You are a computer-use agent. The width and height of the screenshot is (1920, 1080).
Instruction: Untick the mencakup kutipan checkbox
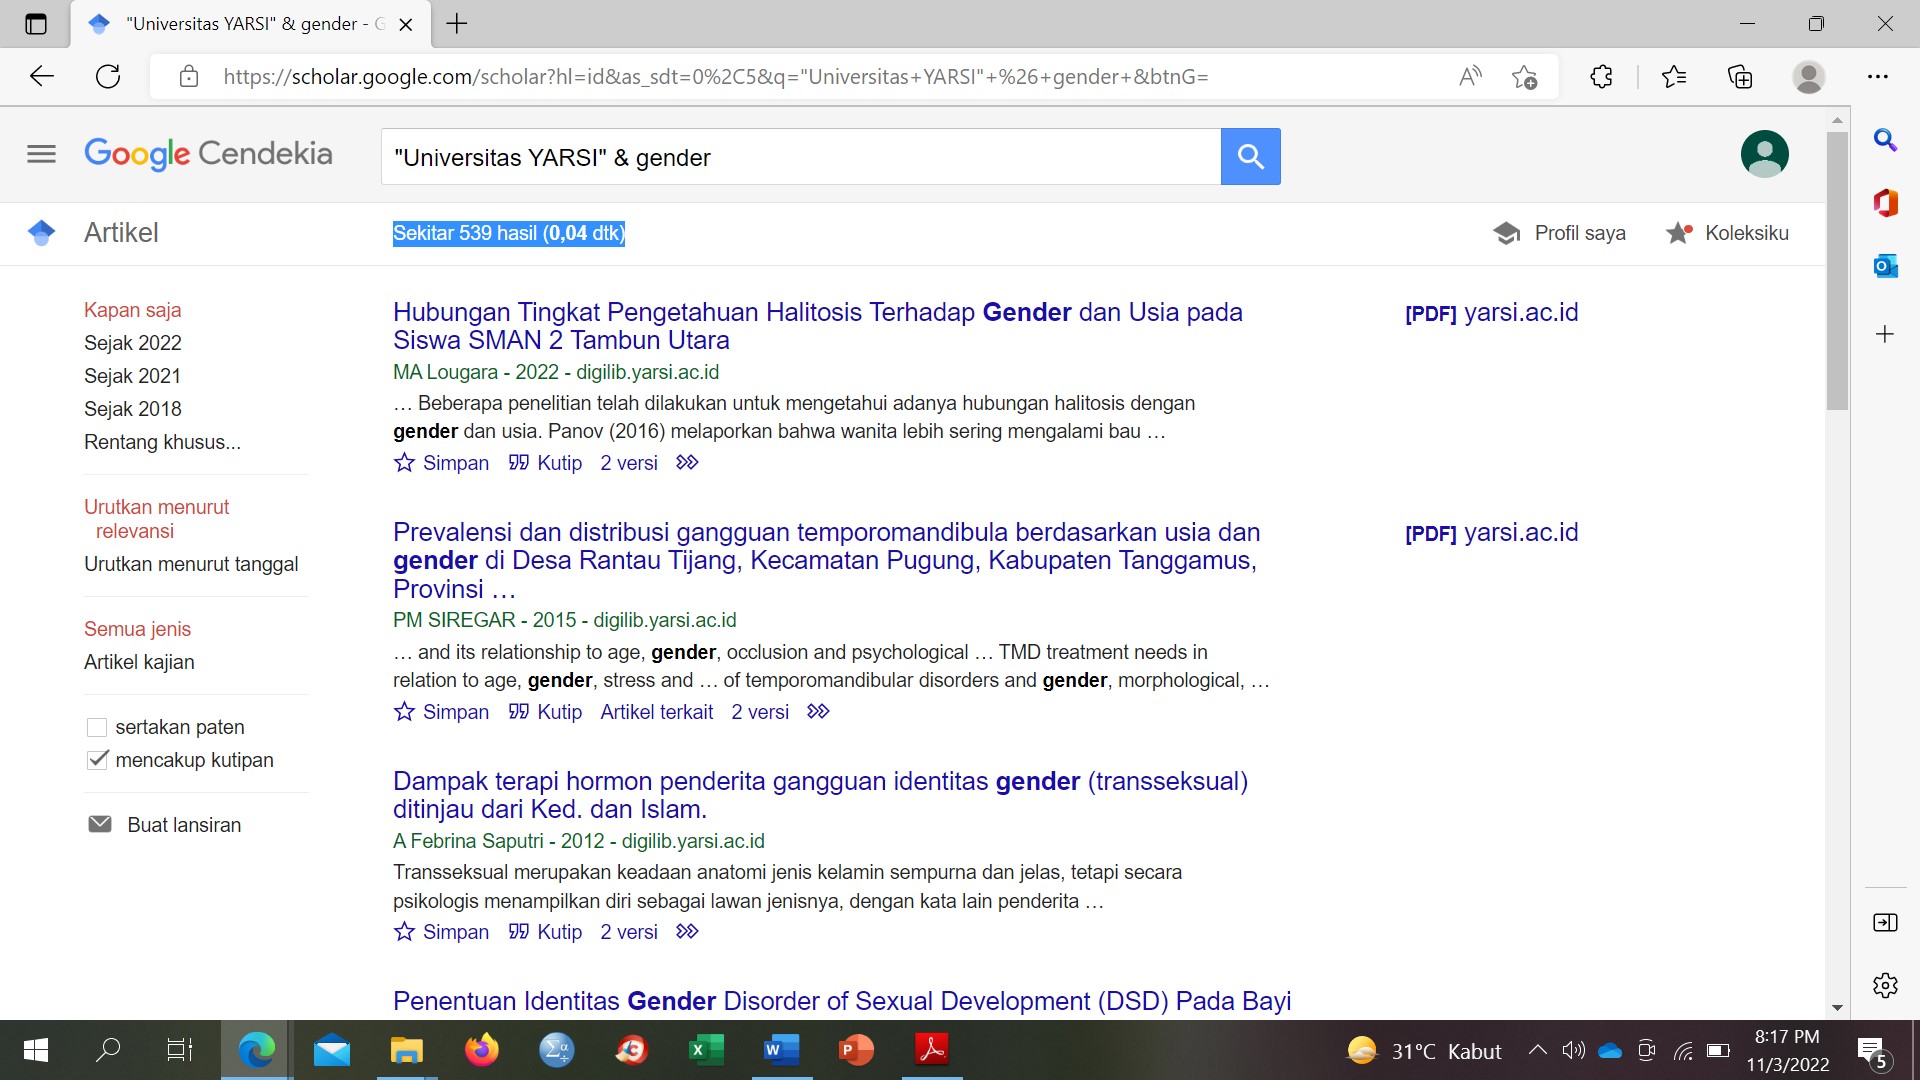[x=97, y=760]
